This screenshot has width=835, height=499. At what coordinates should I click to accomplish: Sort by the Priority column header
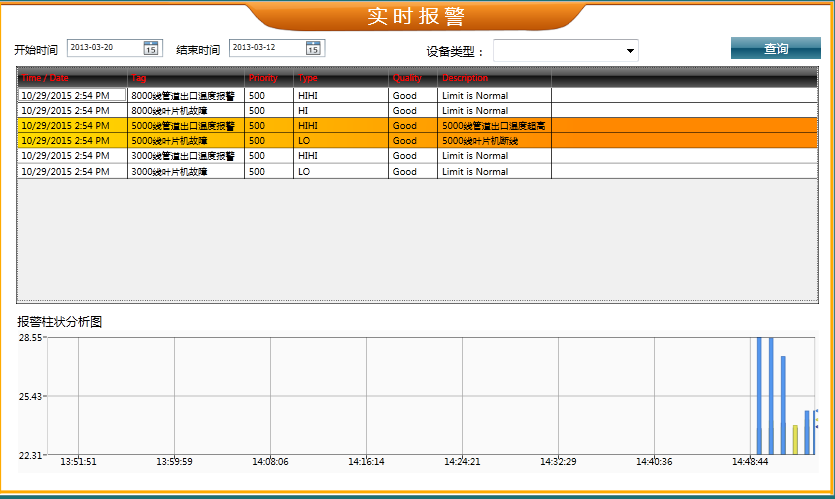[x=268, y=78]
